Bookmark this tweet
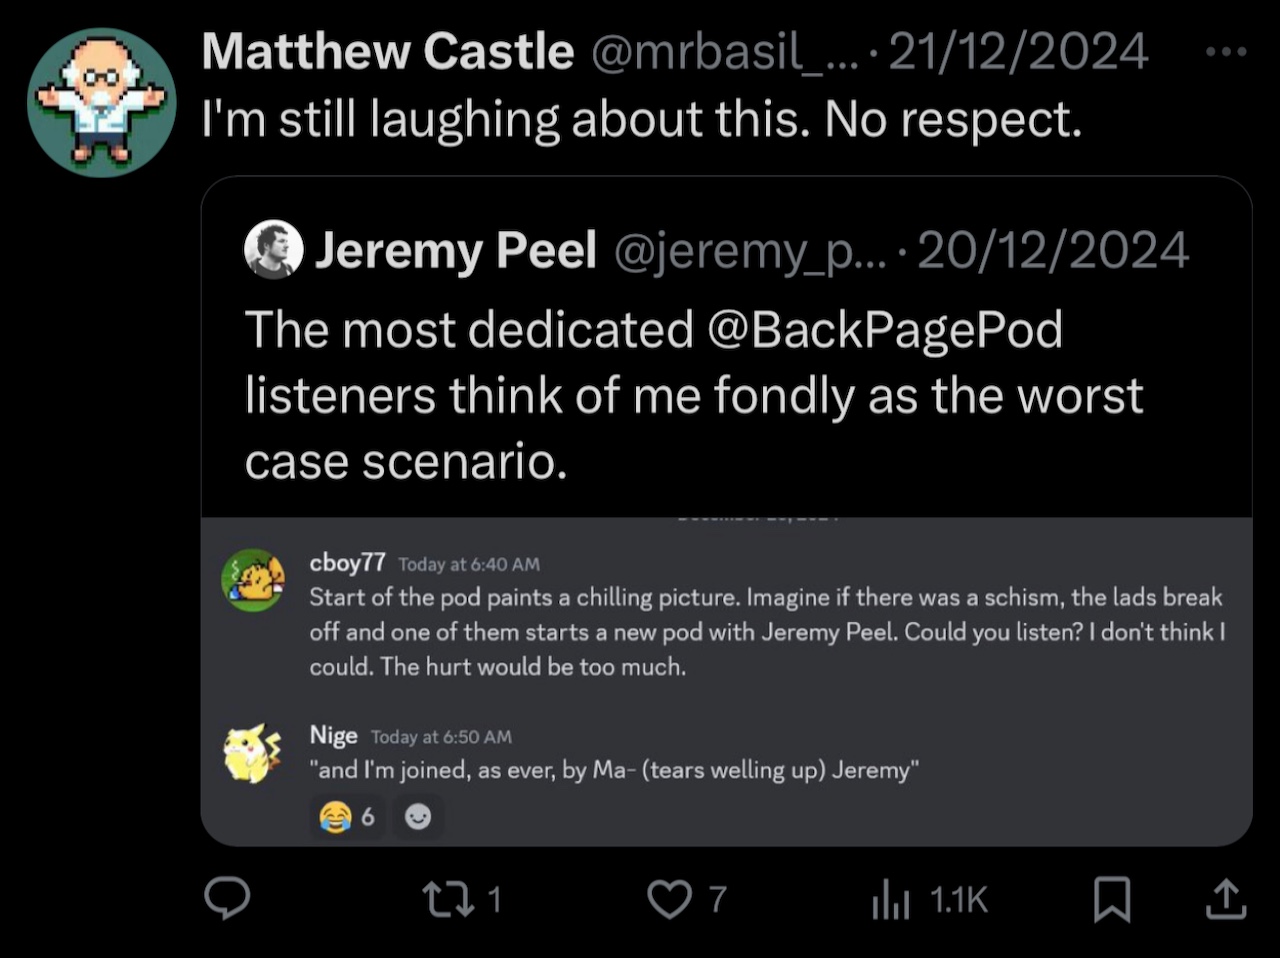This screenshot has width=1280, height=958. point(1111,899)
